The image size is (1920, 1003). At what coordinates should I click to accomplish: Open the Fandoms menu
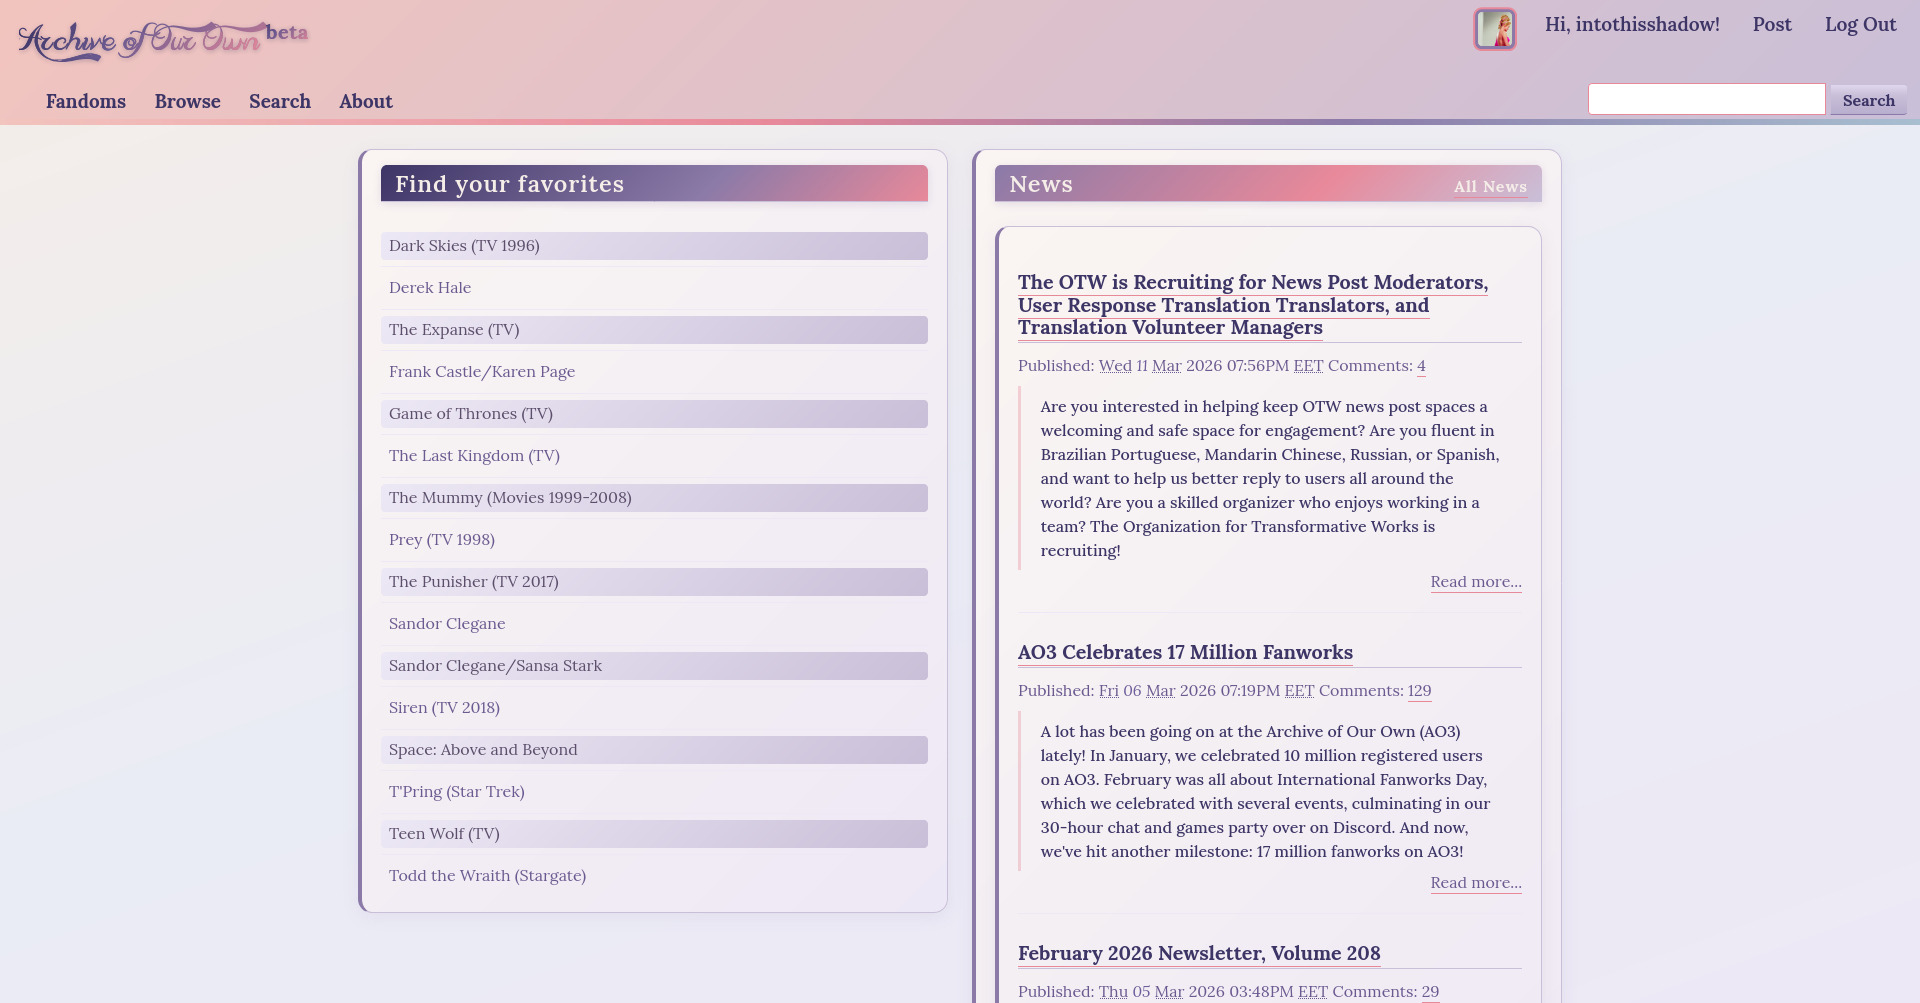click(x=85, y=101)
